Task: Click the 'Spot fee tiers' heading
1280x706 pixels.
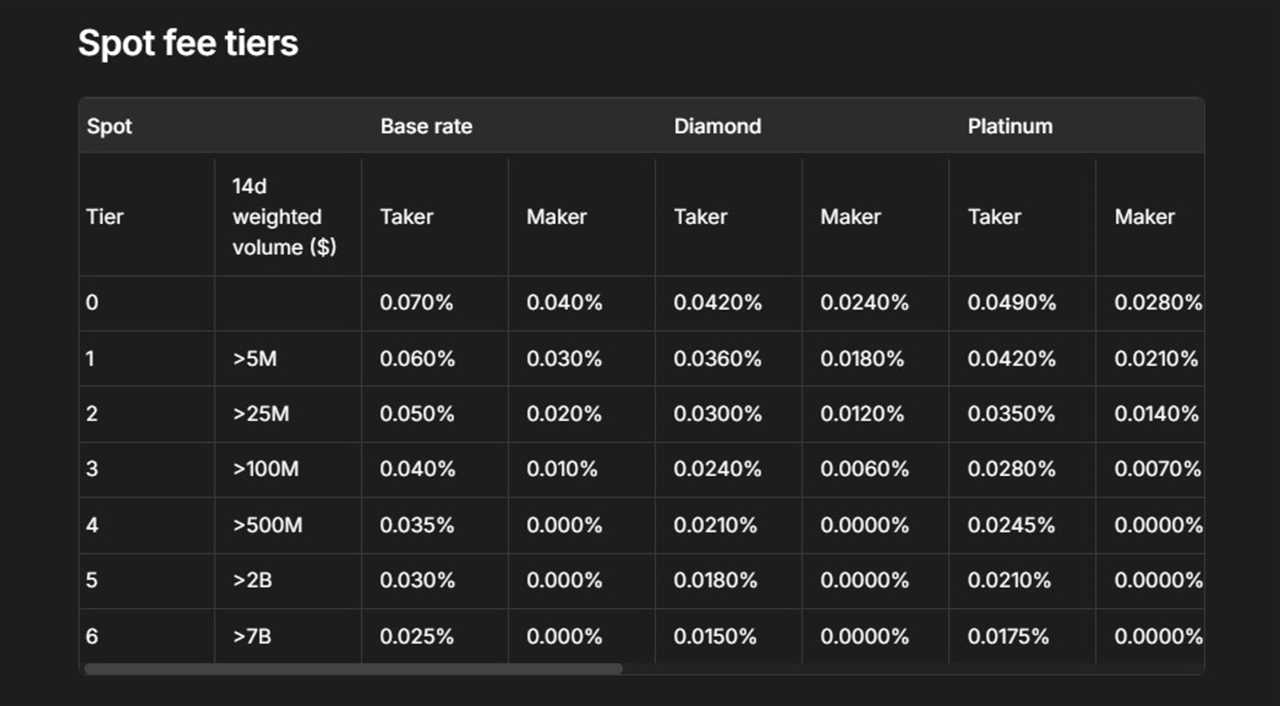Action: (x=188, y=44)
